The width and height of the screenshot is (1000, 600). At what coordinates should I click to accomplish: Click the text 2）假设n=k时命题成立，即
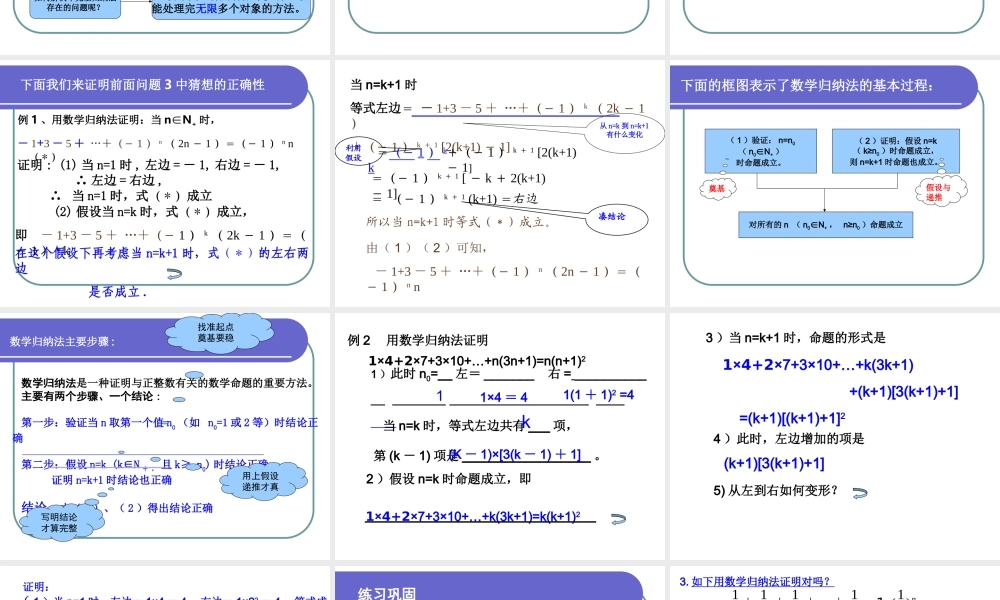[448, 478]
